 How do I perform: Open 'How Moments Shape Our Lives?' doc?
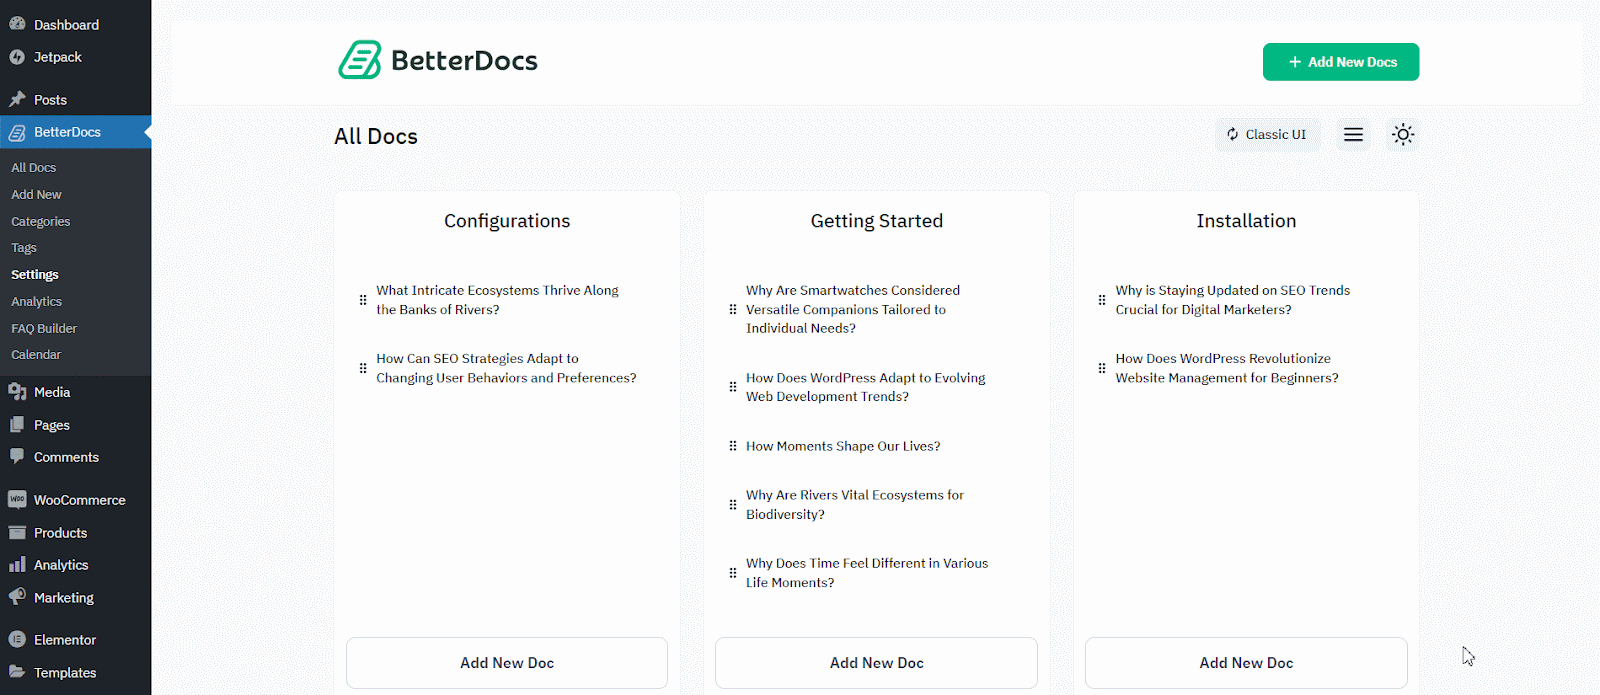pos(843,446)
